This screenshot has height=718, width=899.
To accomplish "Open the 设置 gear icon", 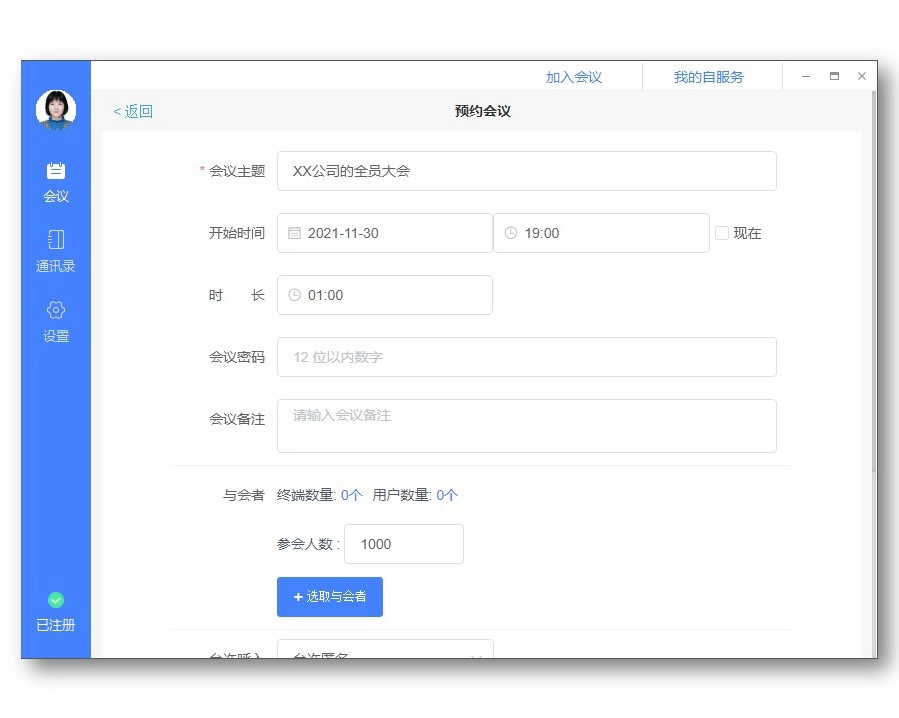I will [x=56, y=310].
